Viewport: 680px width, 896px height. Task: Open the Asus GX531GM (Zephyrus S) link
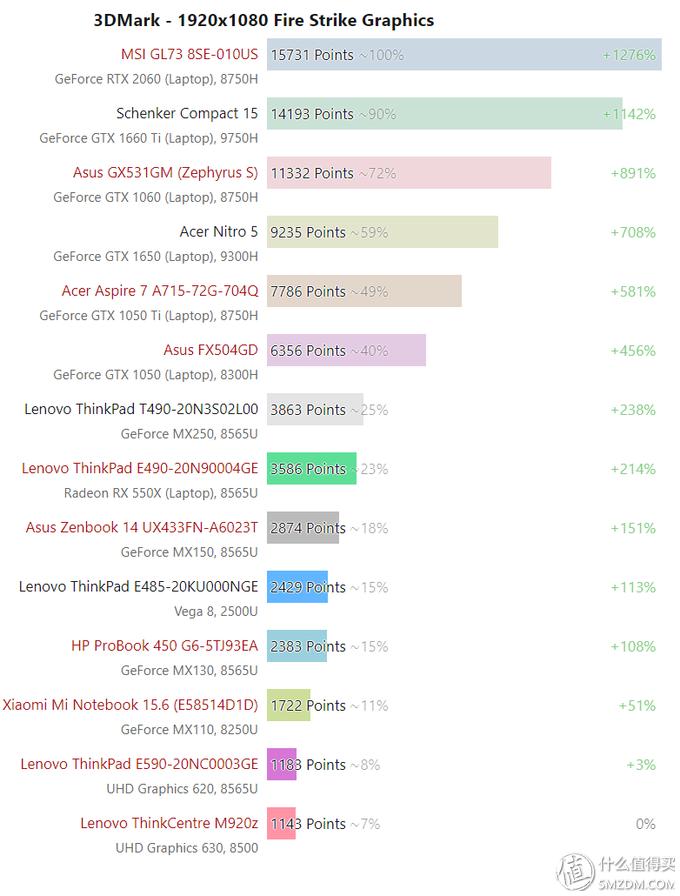(165, 173)
